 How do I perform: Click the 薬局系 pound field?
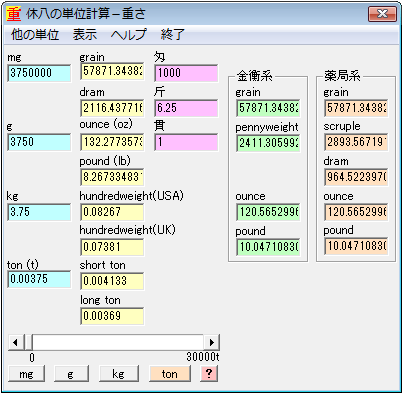tap(356, 246)
